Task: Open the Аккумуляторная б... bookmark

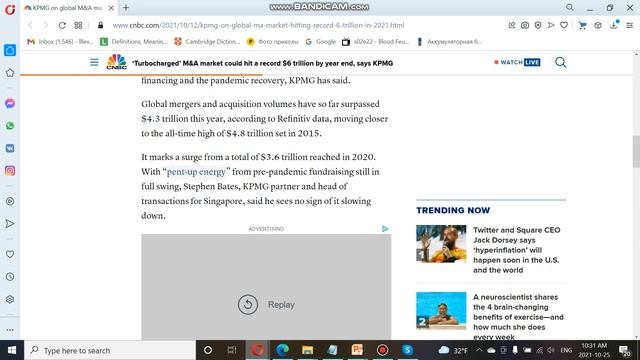Action: pos(449,42)
